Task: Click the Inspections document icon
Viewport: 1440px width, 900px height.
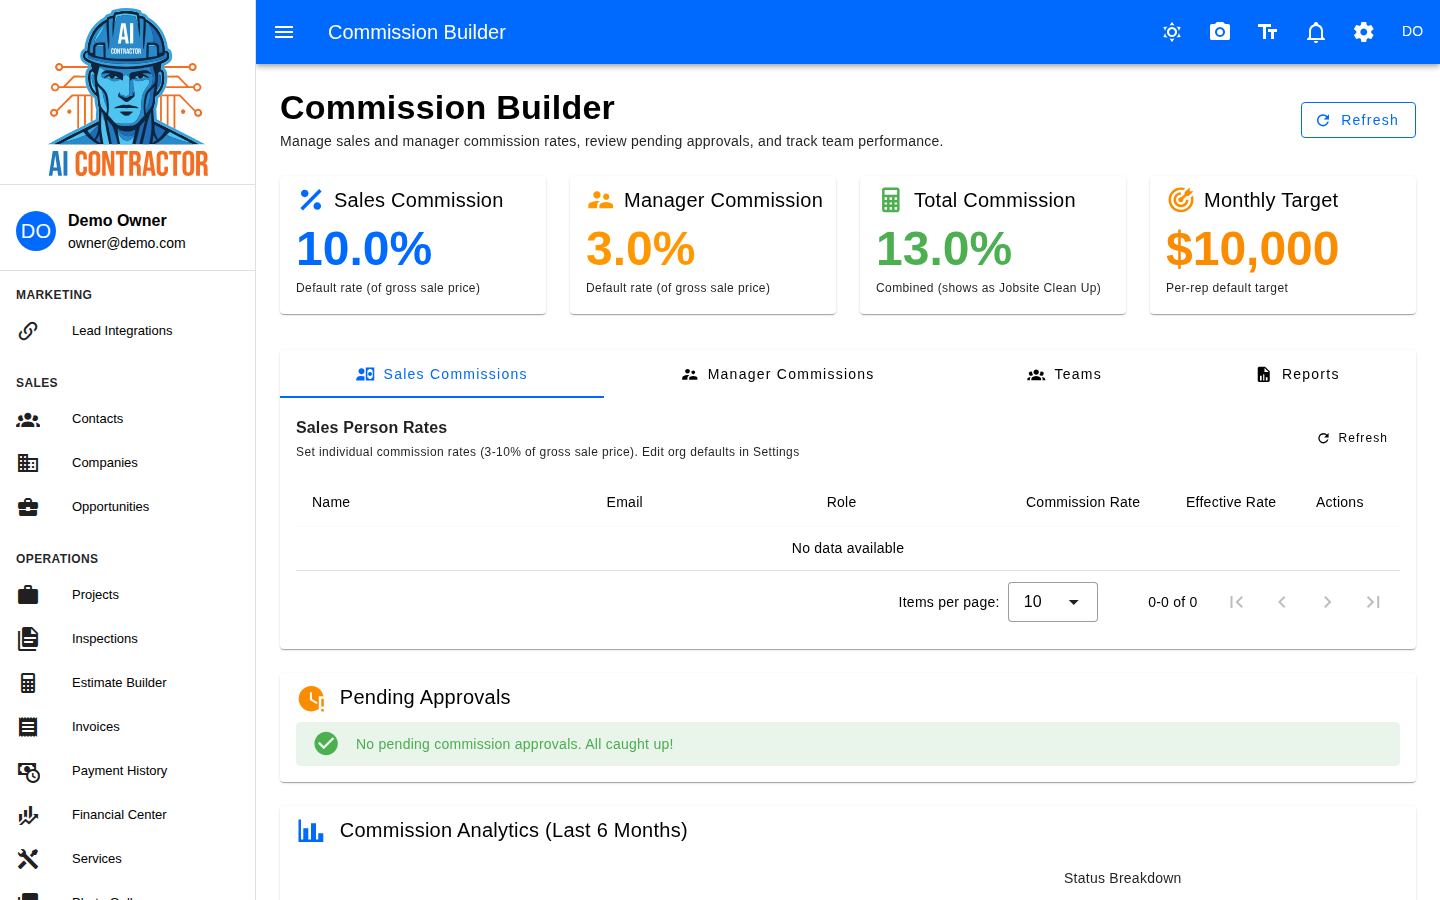Action: (28, 639)
